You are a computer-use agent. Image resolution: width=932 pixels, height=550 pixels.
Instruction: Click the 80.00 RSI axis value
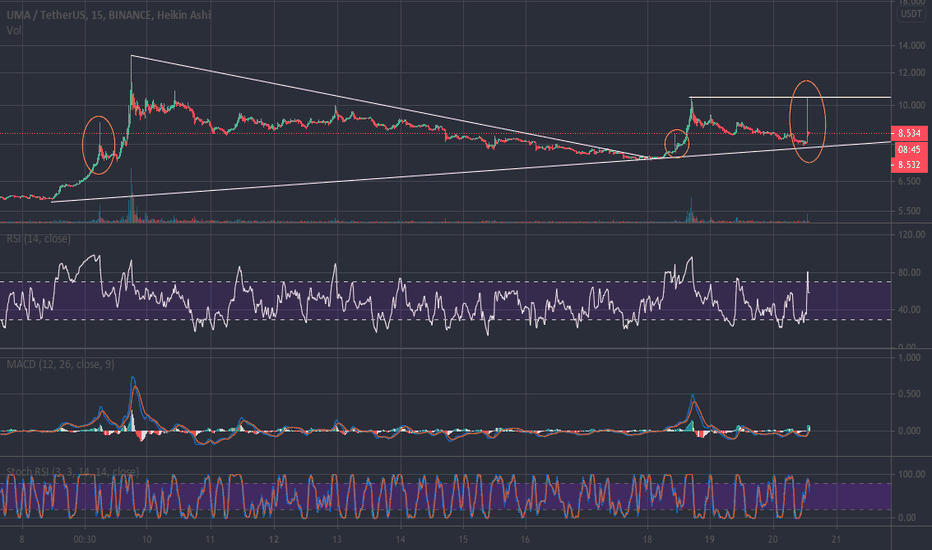pyautogui.click(x=911, y=273)
